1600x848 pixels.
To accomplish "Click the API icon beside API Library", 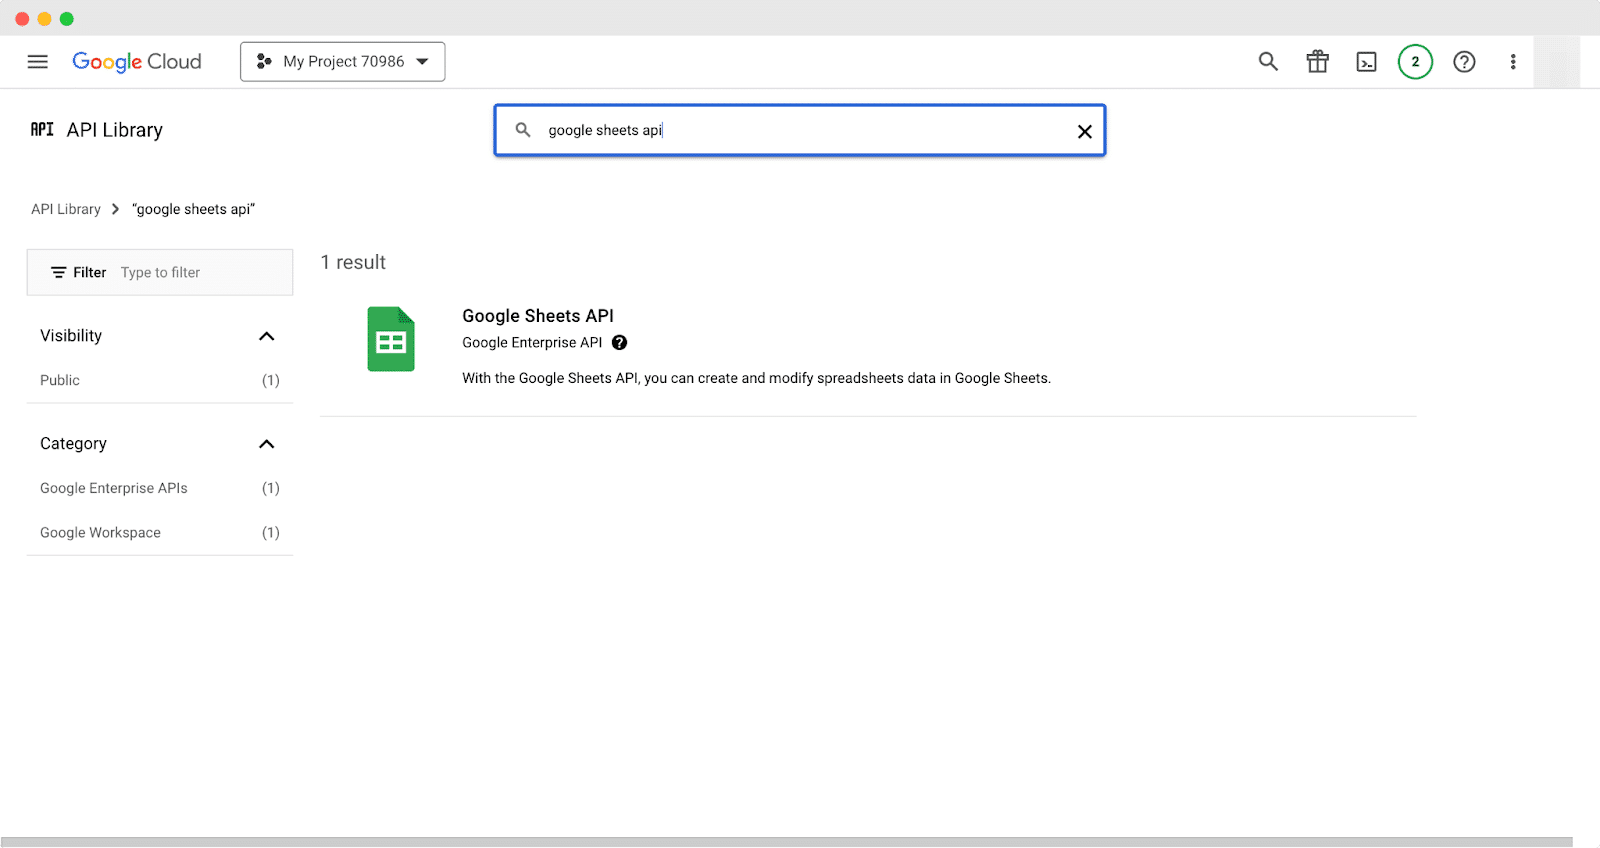I will 42,129.
